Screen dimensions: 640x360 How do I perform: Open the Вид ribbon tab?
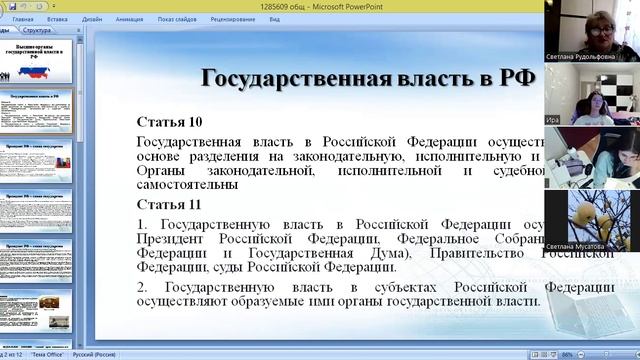pos(274,19)
